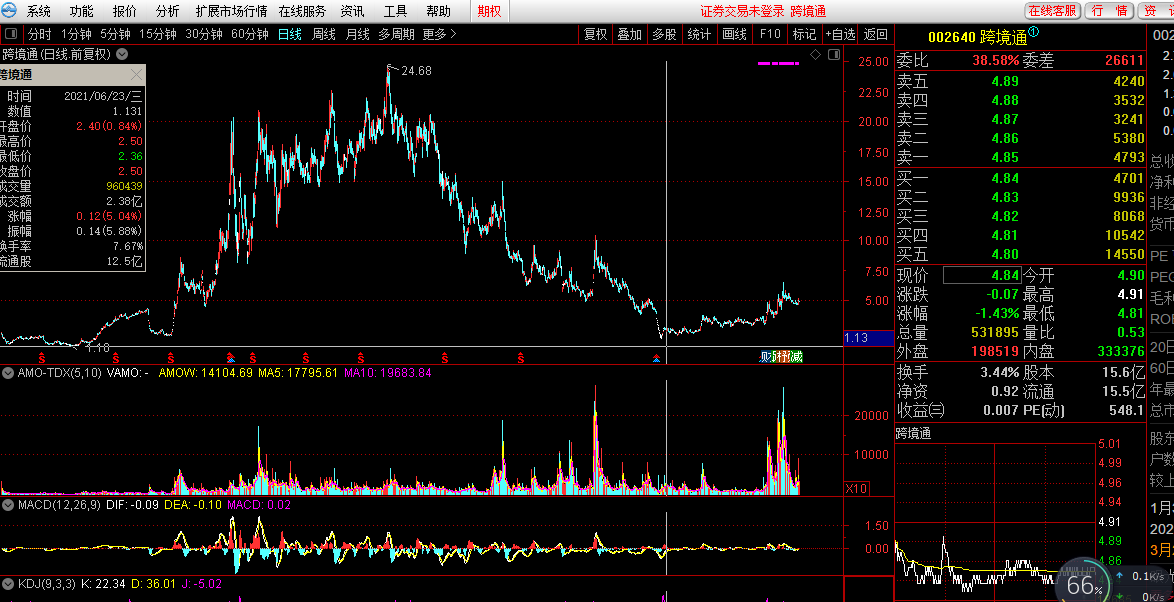Toggle the 复权 adjustment option
This screenshot has width=1174, height=602.
595,34
